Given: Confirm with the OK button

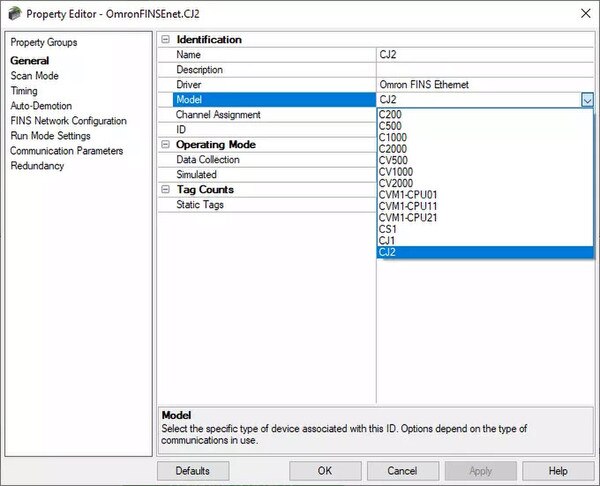Looking at the screenshot, I should (x=325, y=471).
